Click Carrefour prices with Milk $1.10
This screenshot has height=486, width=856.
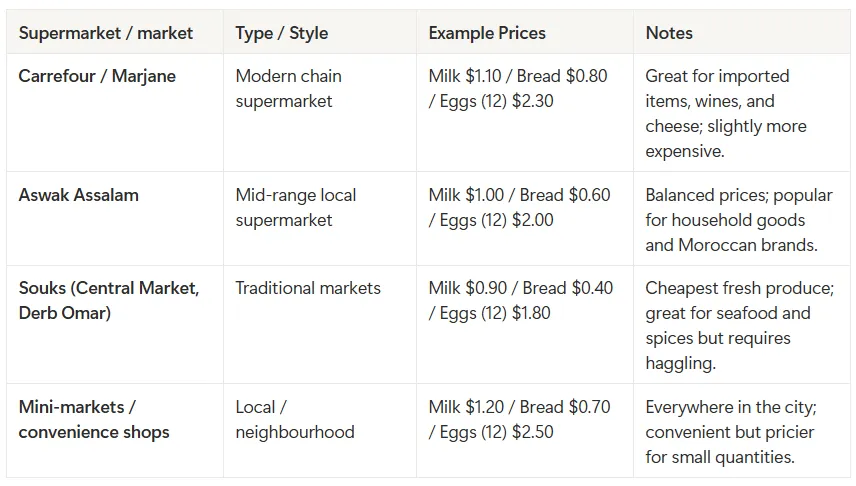[518, 88]
